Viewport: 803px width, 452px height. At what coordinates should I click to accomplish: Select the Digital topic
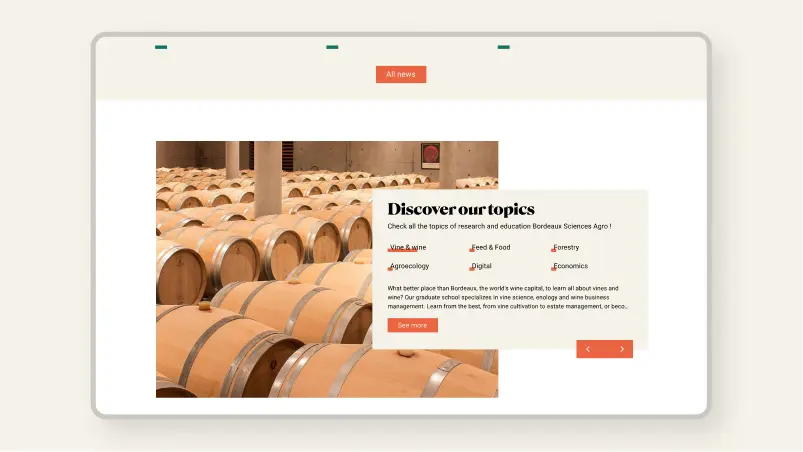click(481, 266)
